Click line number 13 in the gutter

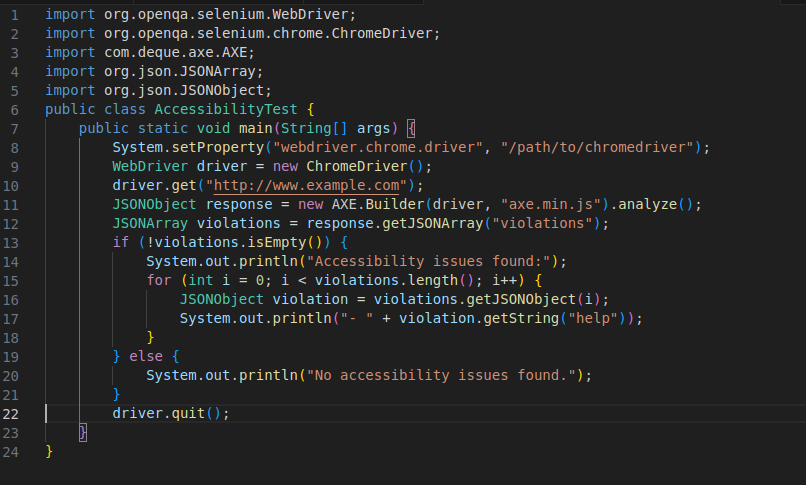11,242
